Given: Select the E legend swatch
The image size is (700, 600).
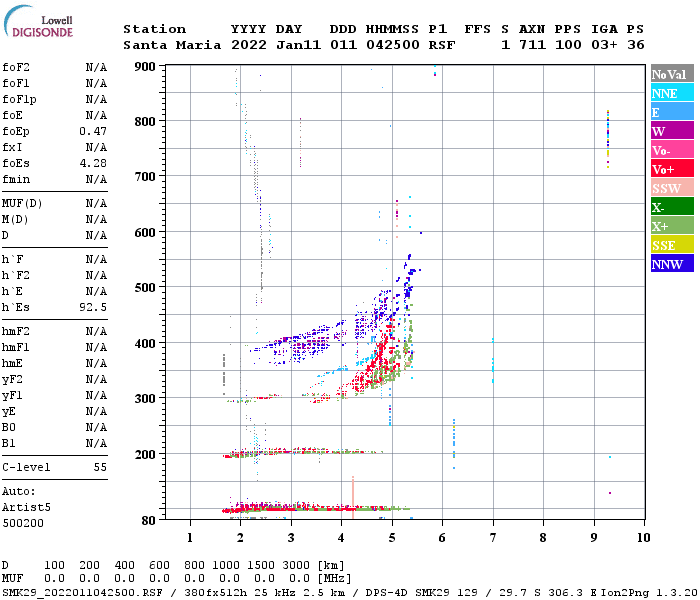Looking at the screenshot, I should point(672,112).
